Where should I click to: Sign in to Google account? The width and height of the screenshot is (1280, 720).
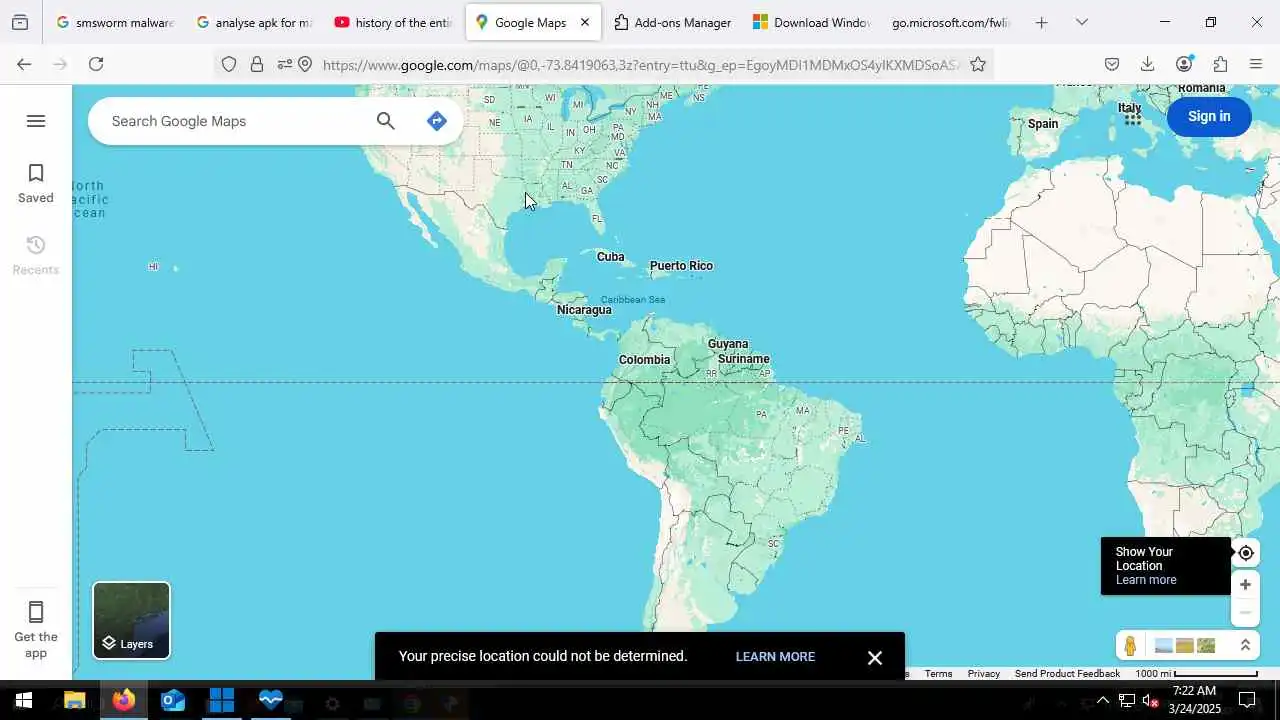tap(1209, 117)
